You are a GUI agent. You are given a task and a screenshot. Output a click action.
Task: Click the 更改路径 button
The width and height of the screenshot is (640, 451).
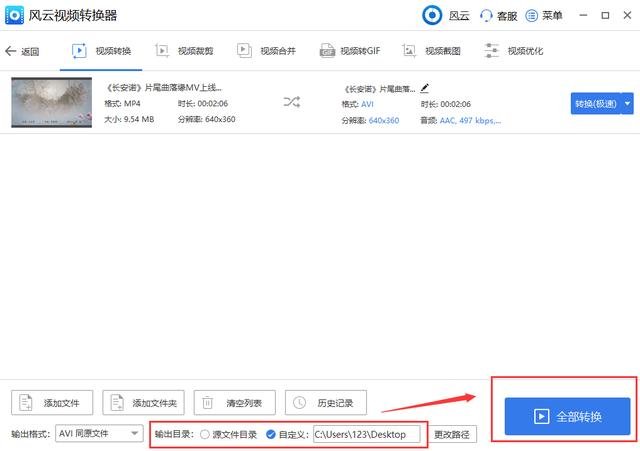452,435
